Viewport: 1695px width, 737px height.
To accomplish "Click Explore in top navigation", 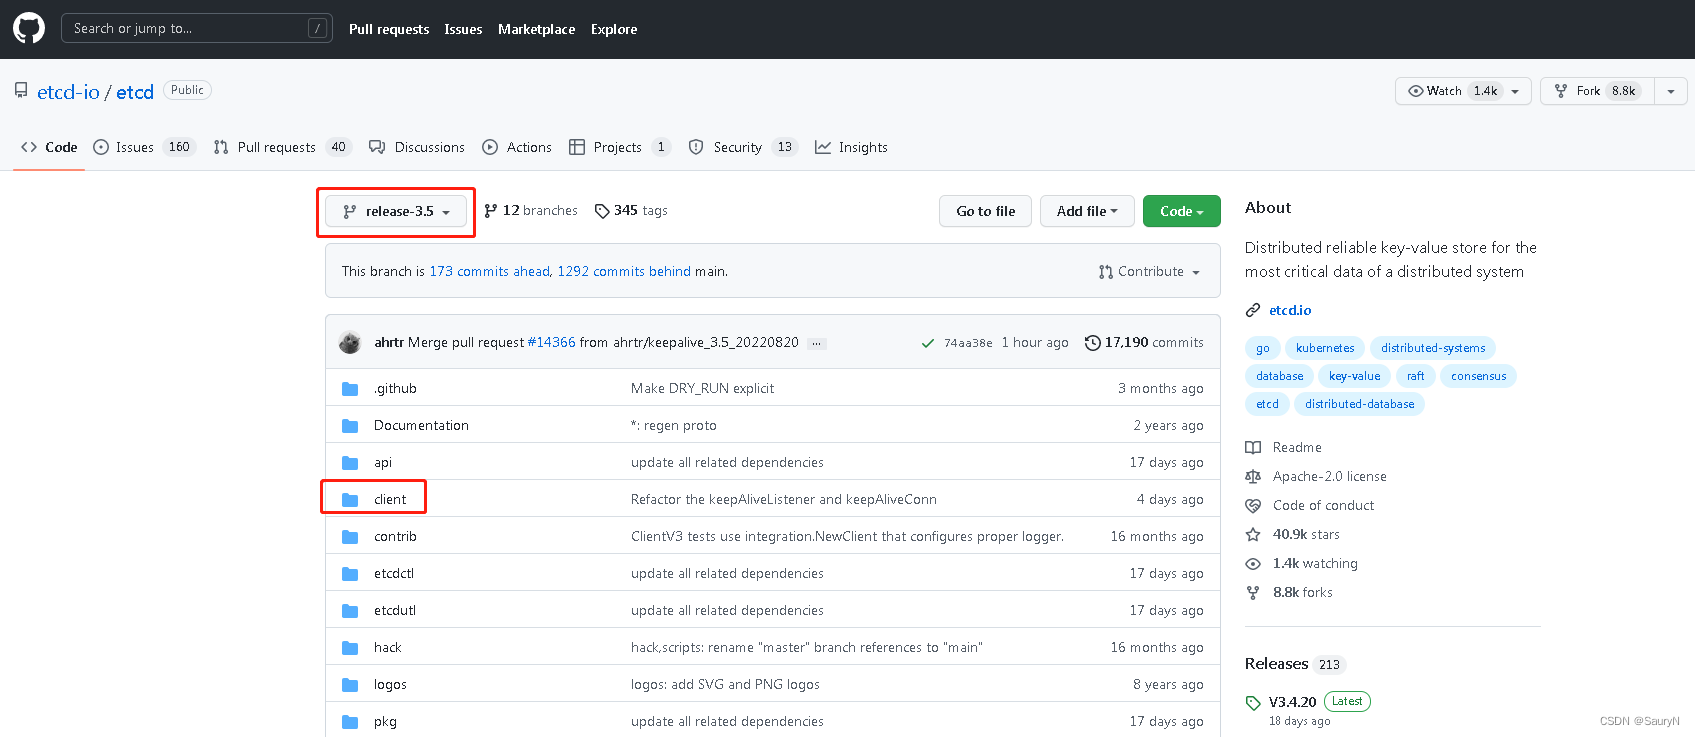I will tap(614, 29).
